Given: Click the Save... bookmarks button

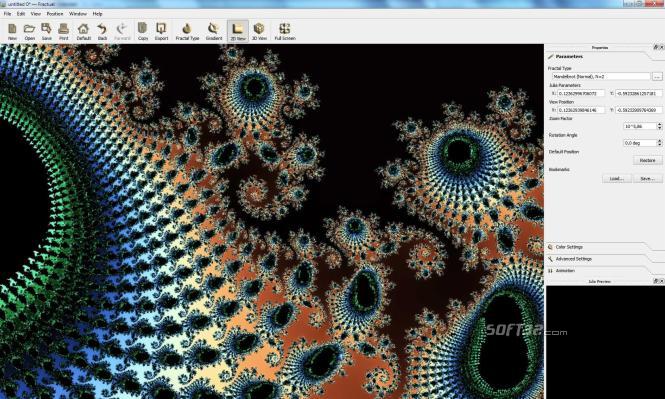Looking at the screenshot, I should click(x=648, y=179).
